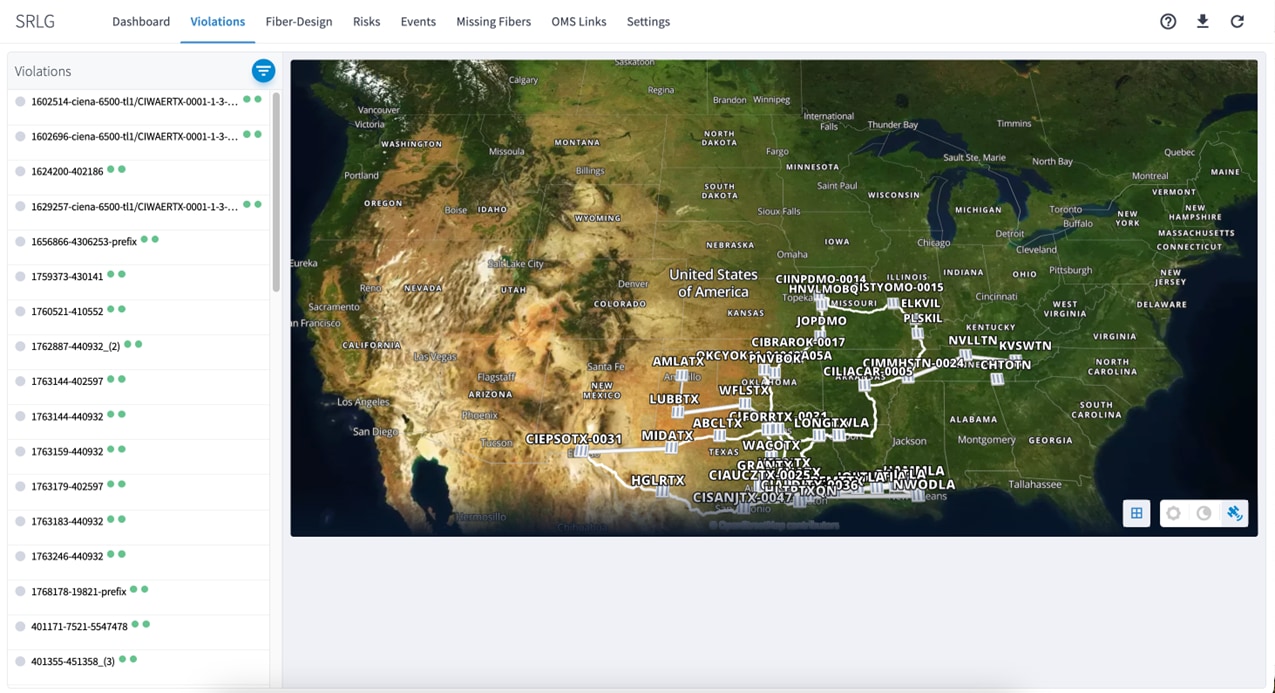The image size is (1275, 693).
Task: Select radio for violation 1602514-ciena-6500-tl1
Action: coord(20,102)
